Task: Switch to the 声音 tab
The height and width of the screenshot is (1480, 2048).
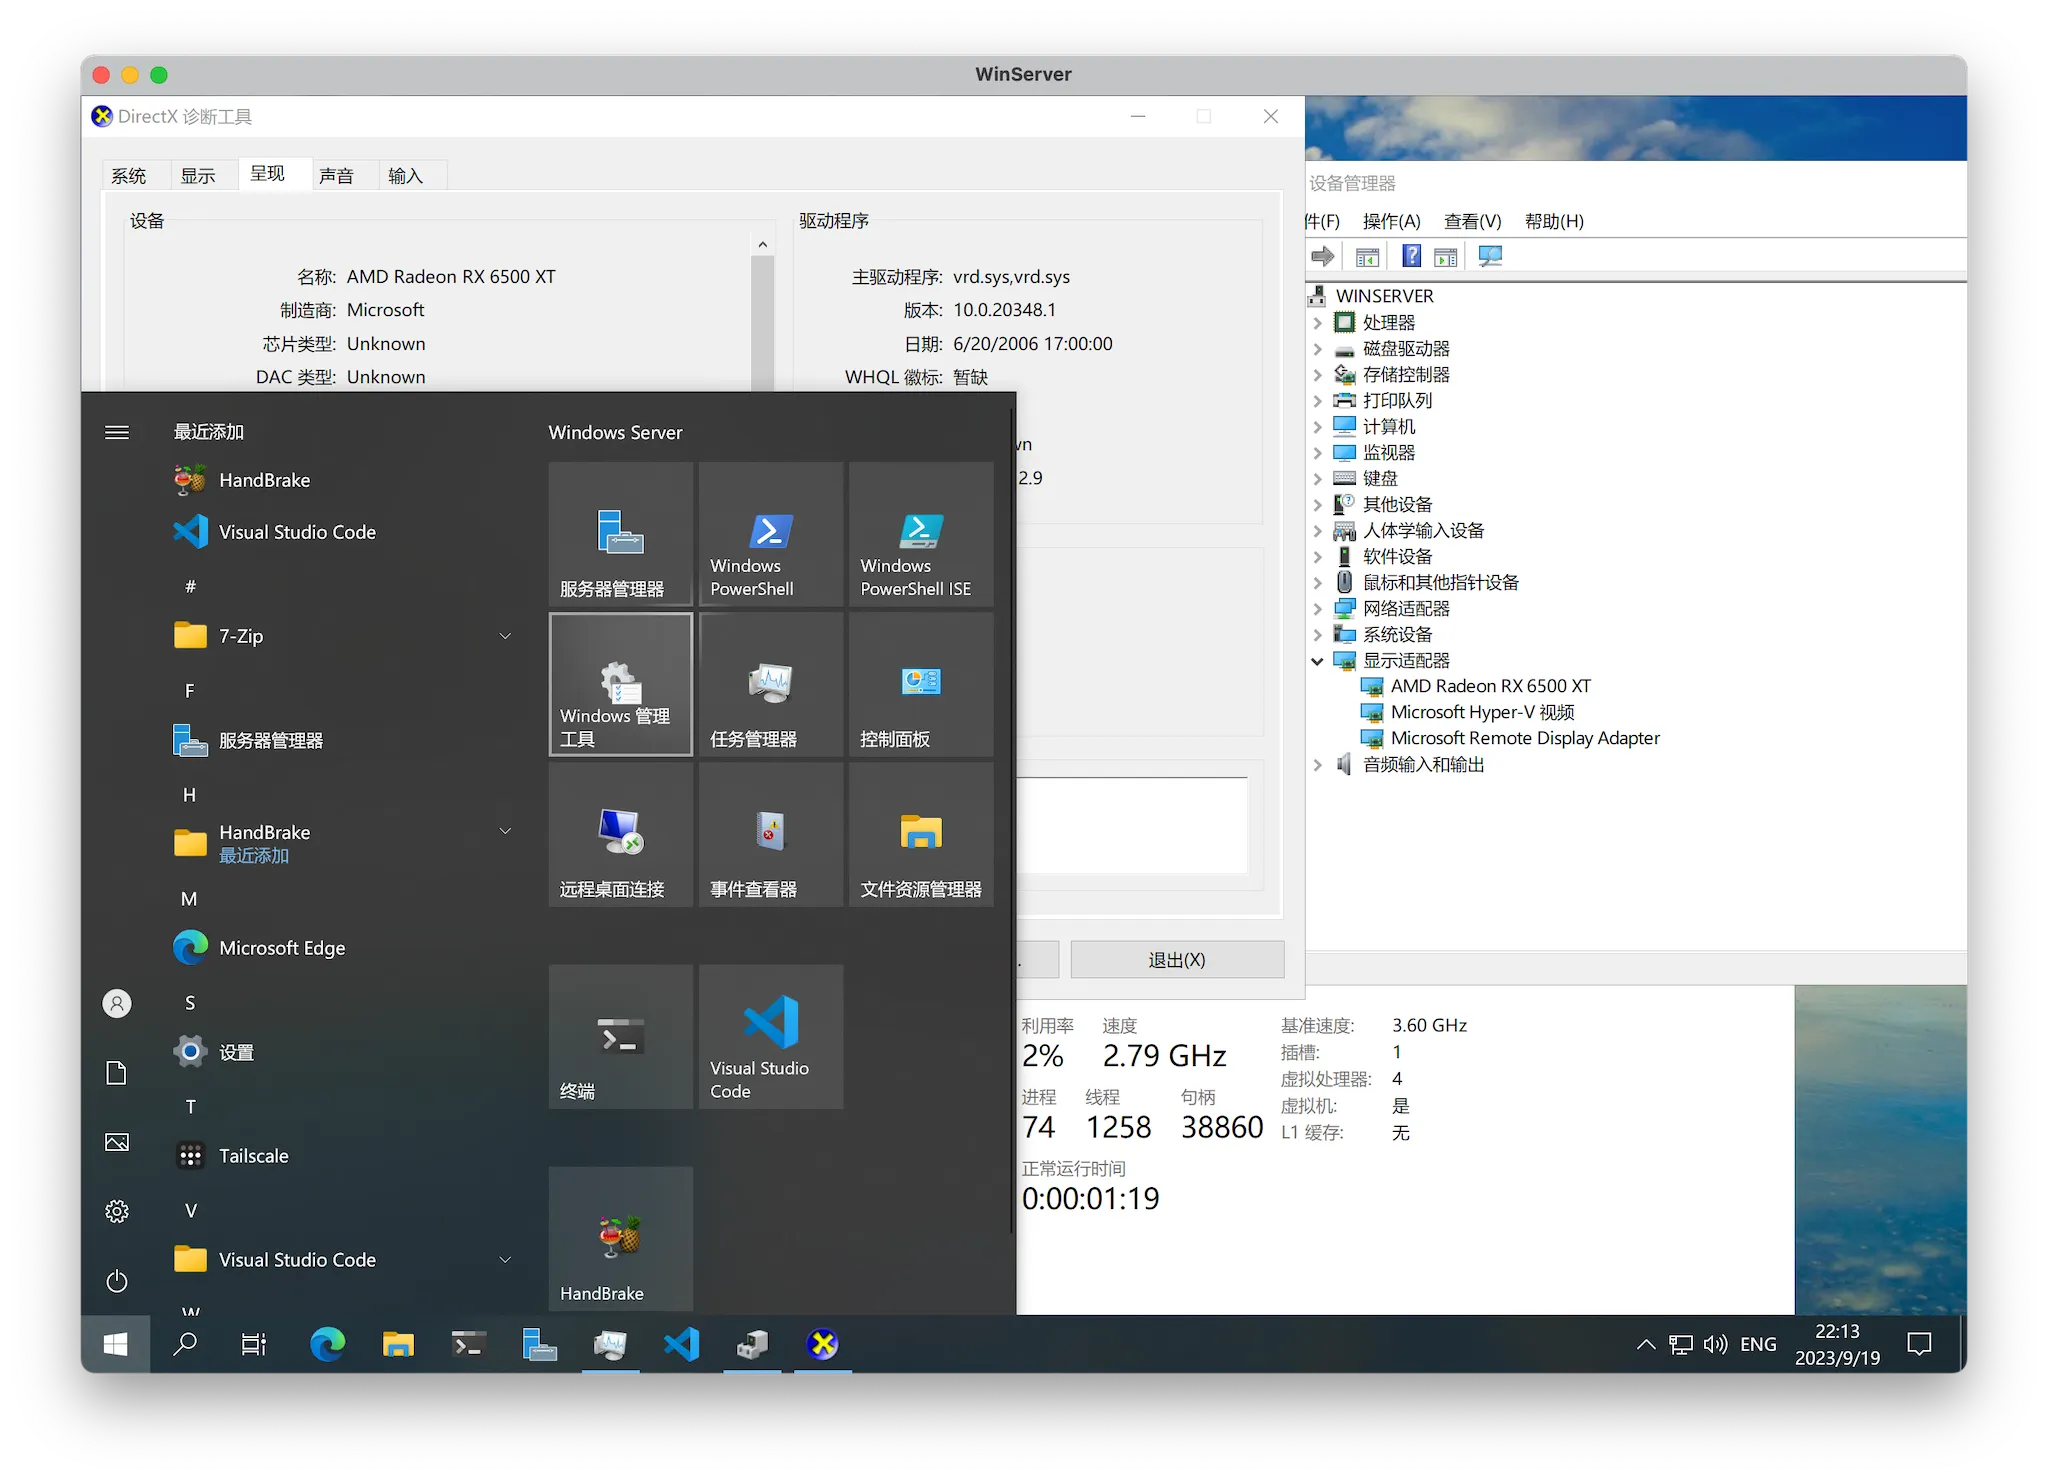Action: click(x=336, y=176)
